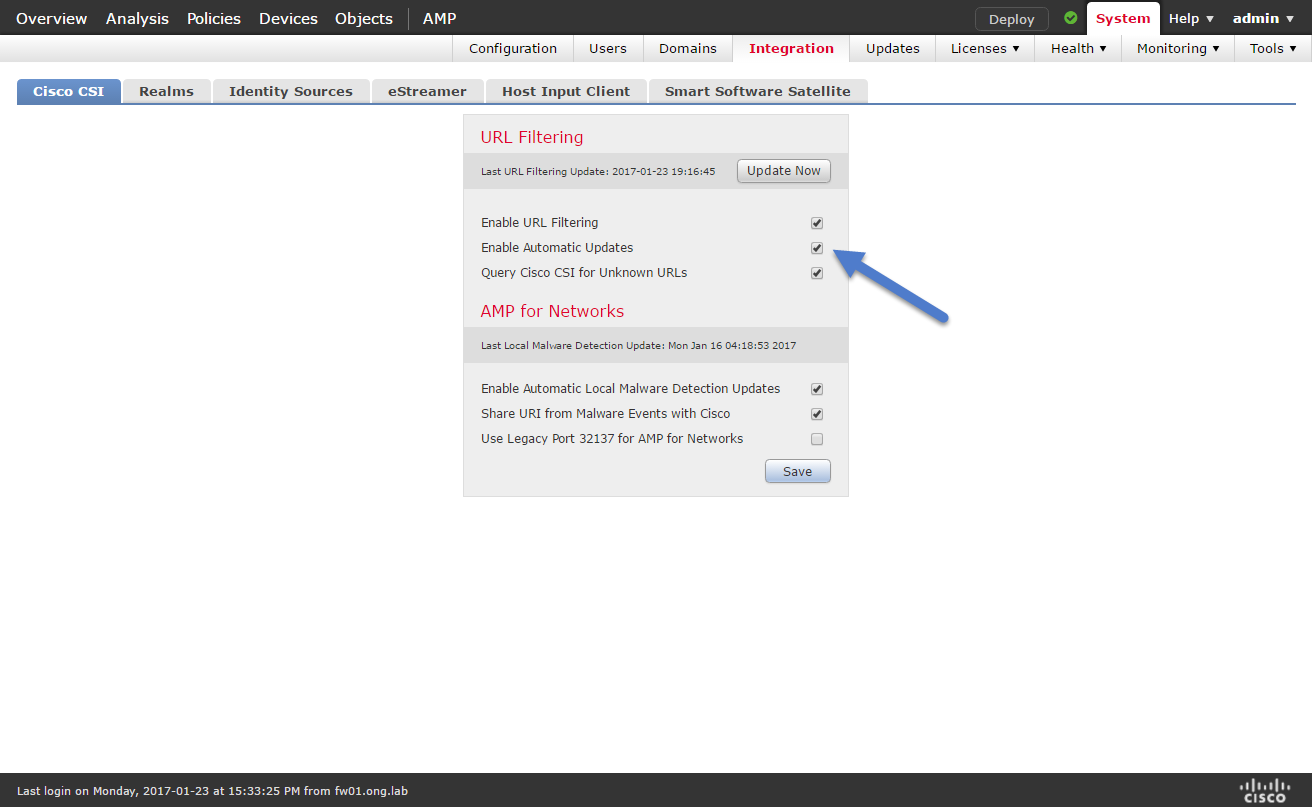Image resolution: width=1312 pixels, height=807 pixels.
Task: Click the Last Local Malware Detection Update text
Action: pos(639,346)
